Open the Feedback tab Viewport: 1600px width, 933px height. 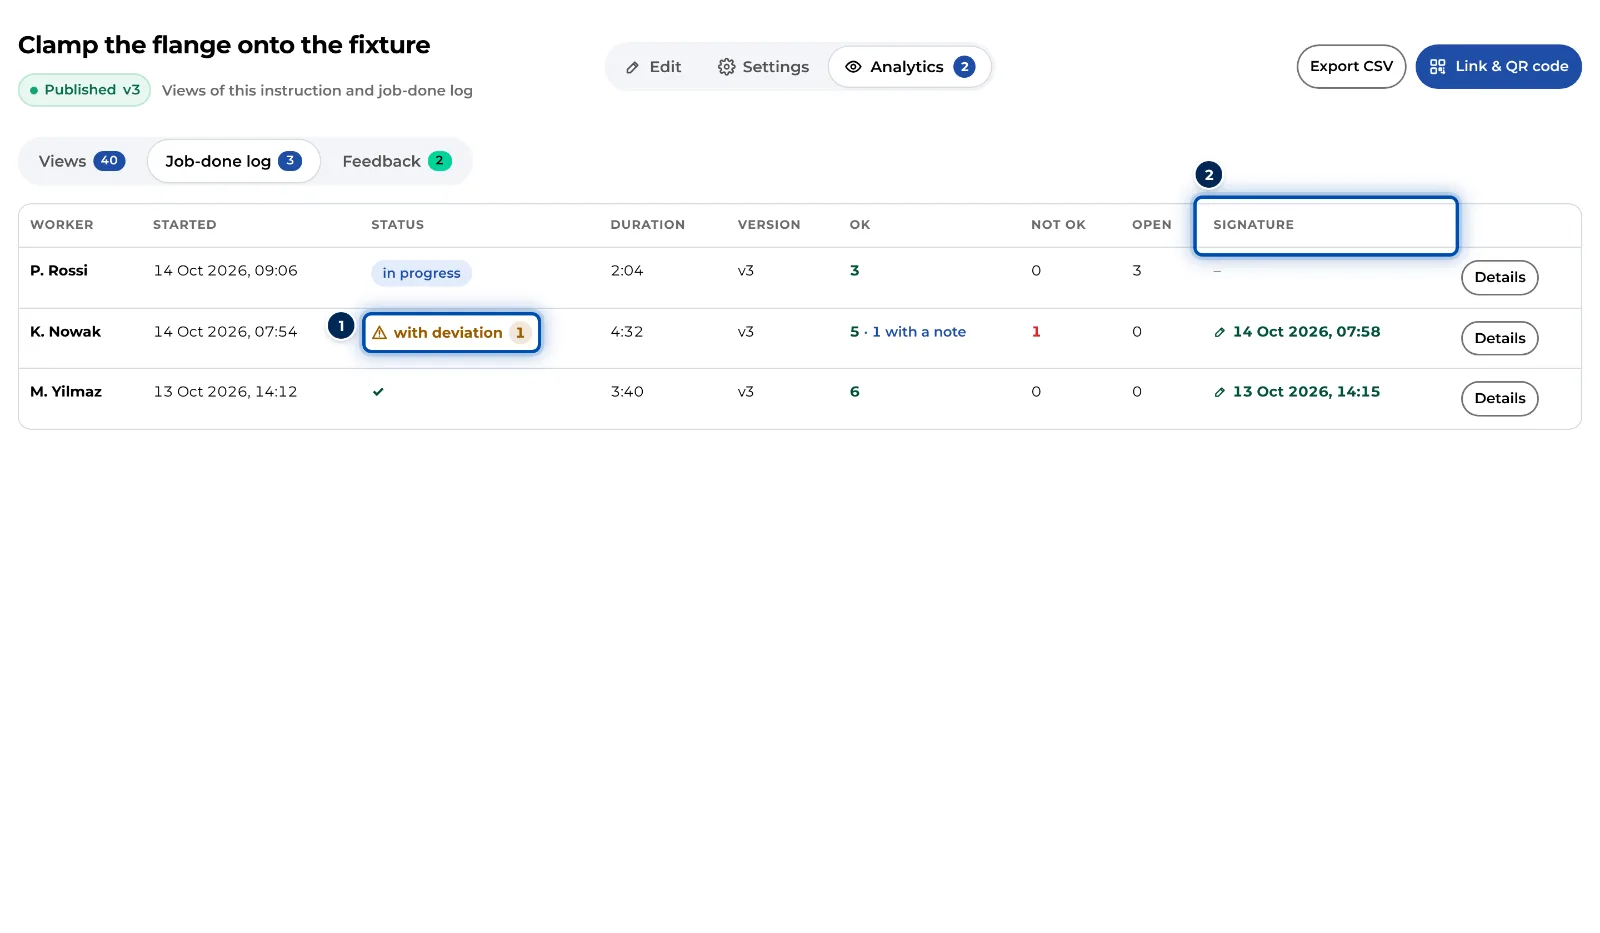click(396, 161)
